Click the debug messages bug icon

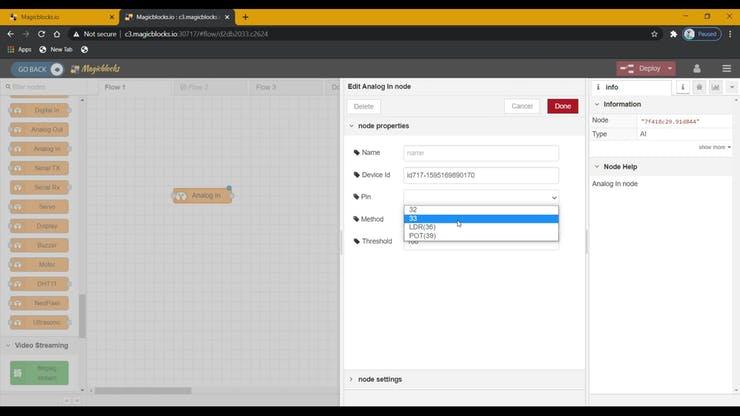[699, 87]
